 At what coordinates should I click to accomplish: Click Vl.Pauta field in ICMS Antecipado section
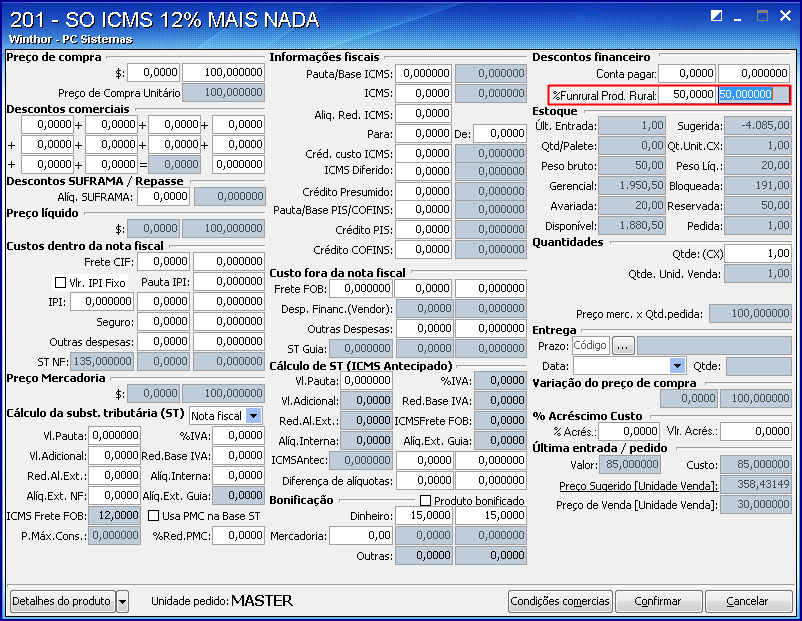(x=367, y=381)
